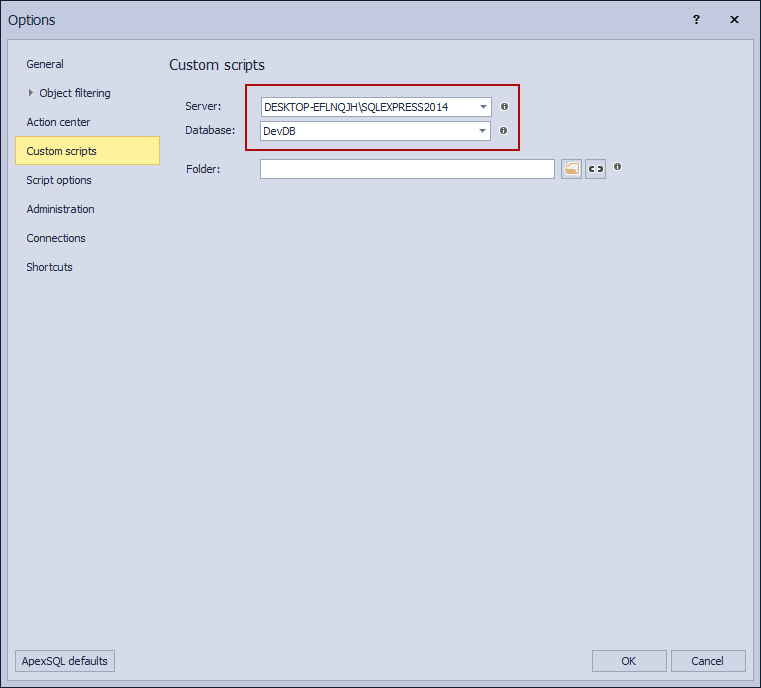Open the Connections settings page
This screenshot has width=761, height=688.
coord(56,238)
